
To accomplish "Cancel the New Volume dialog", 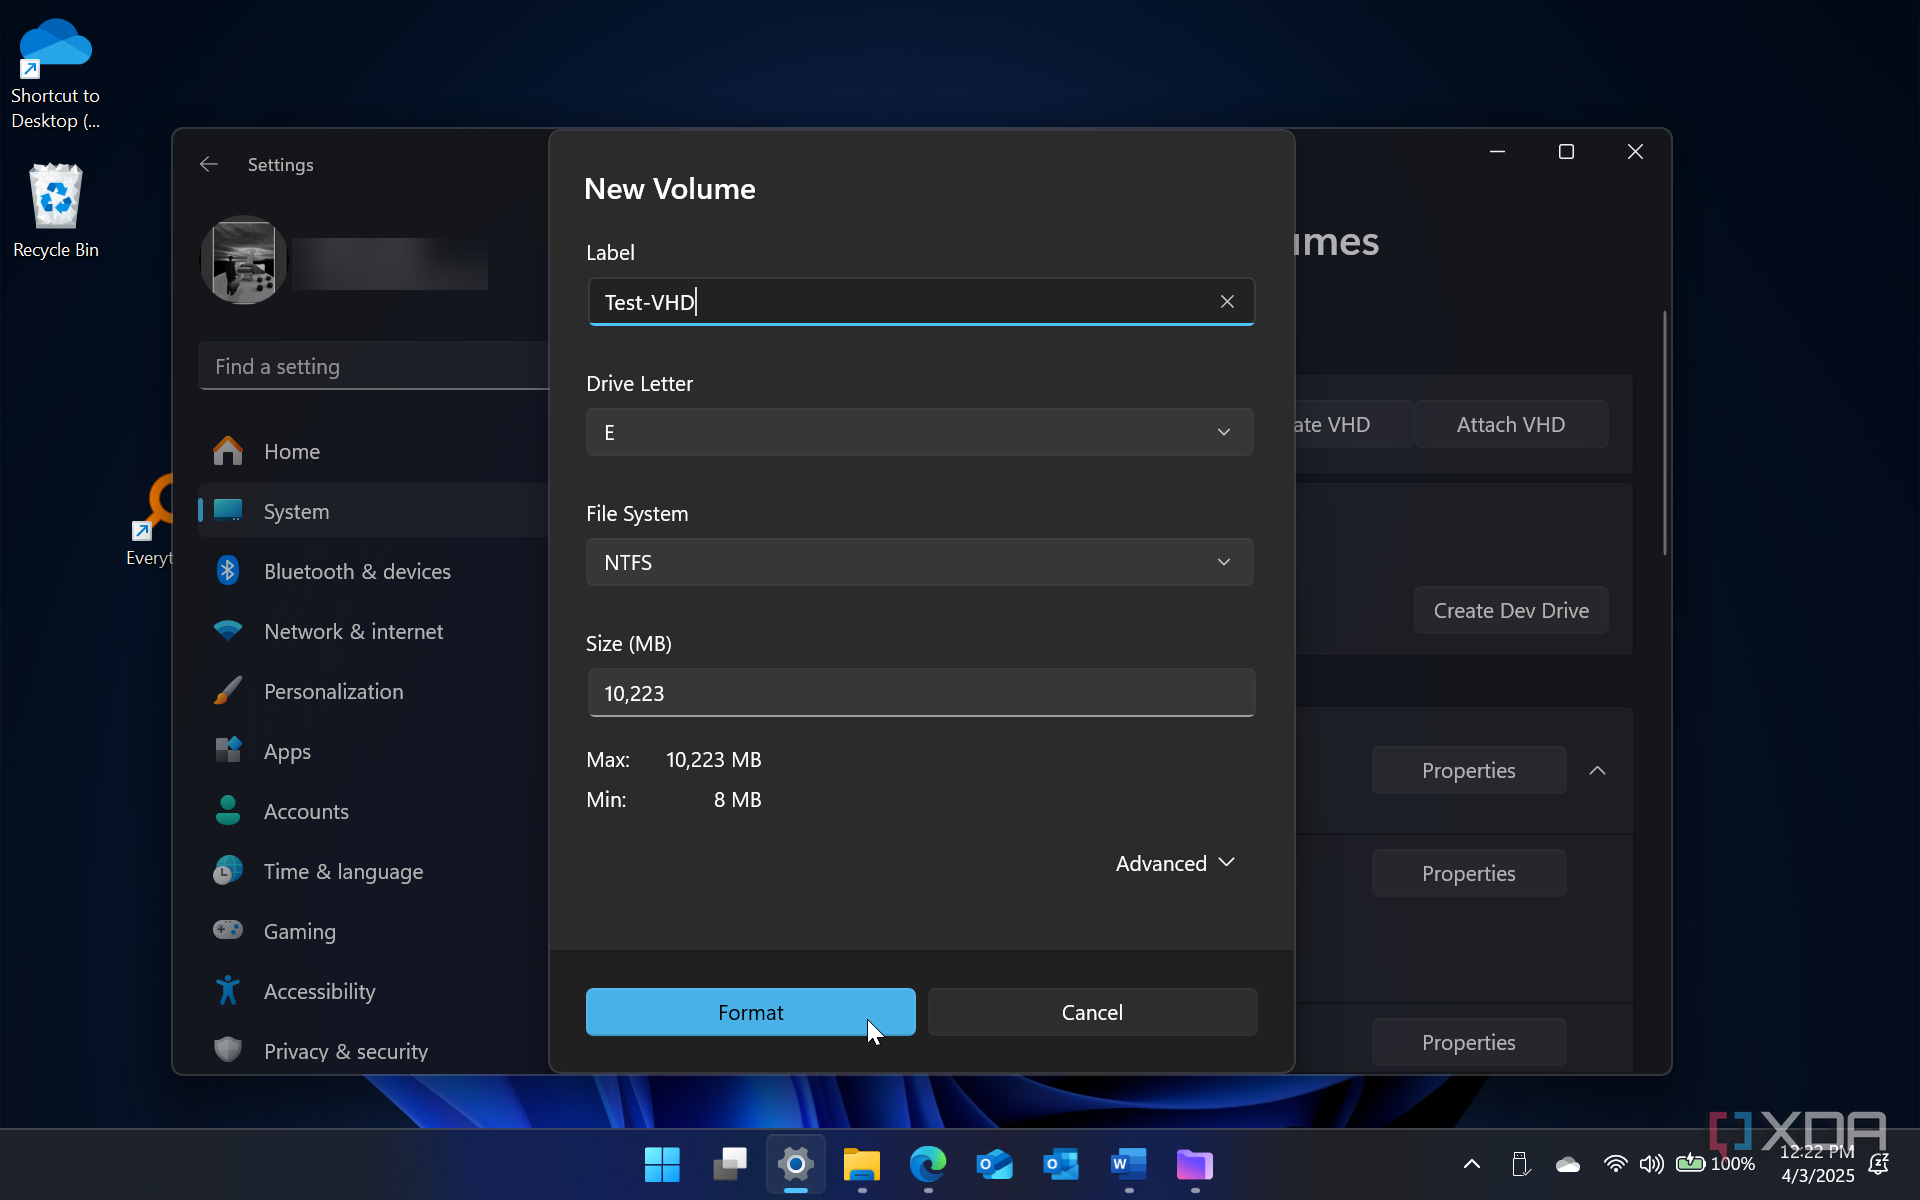I will [x=1092, y=1012].
